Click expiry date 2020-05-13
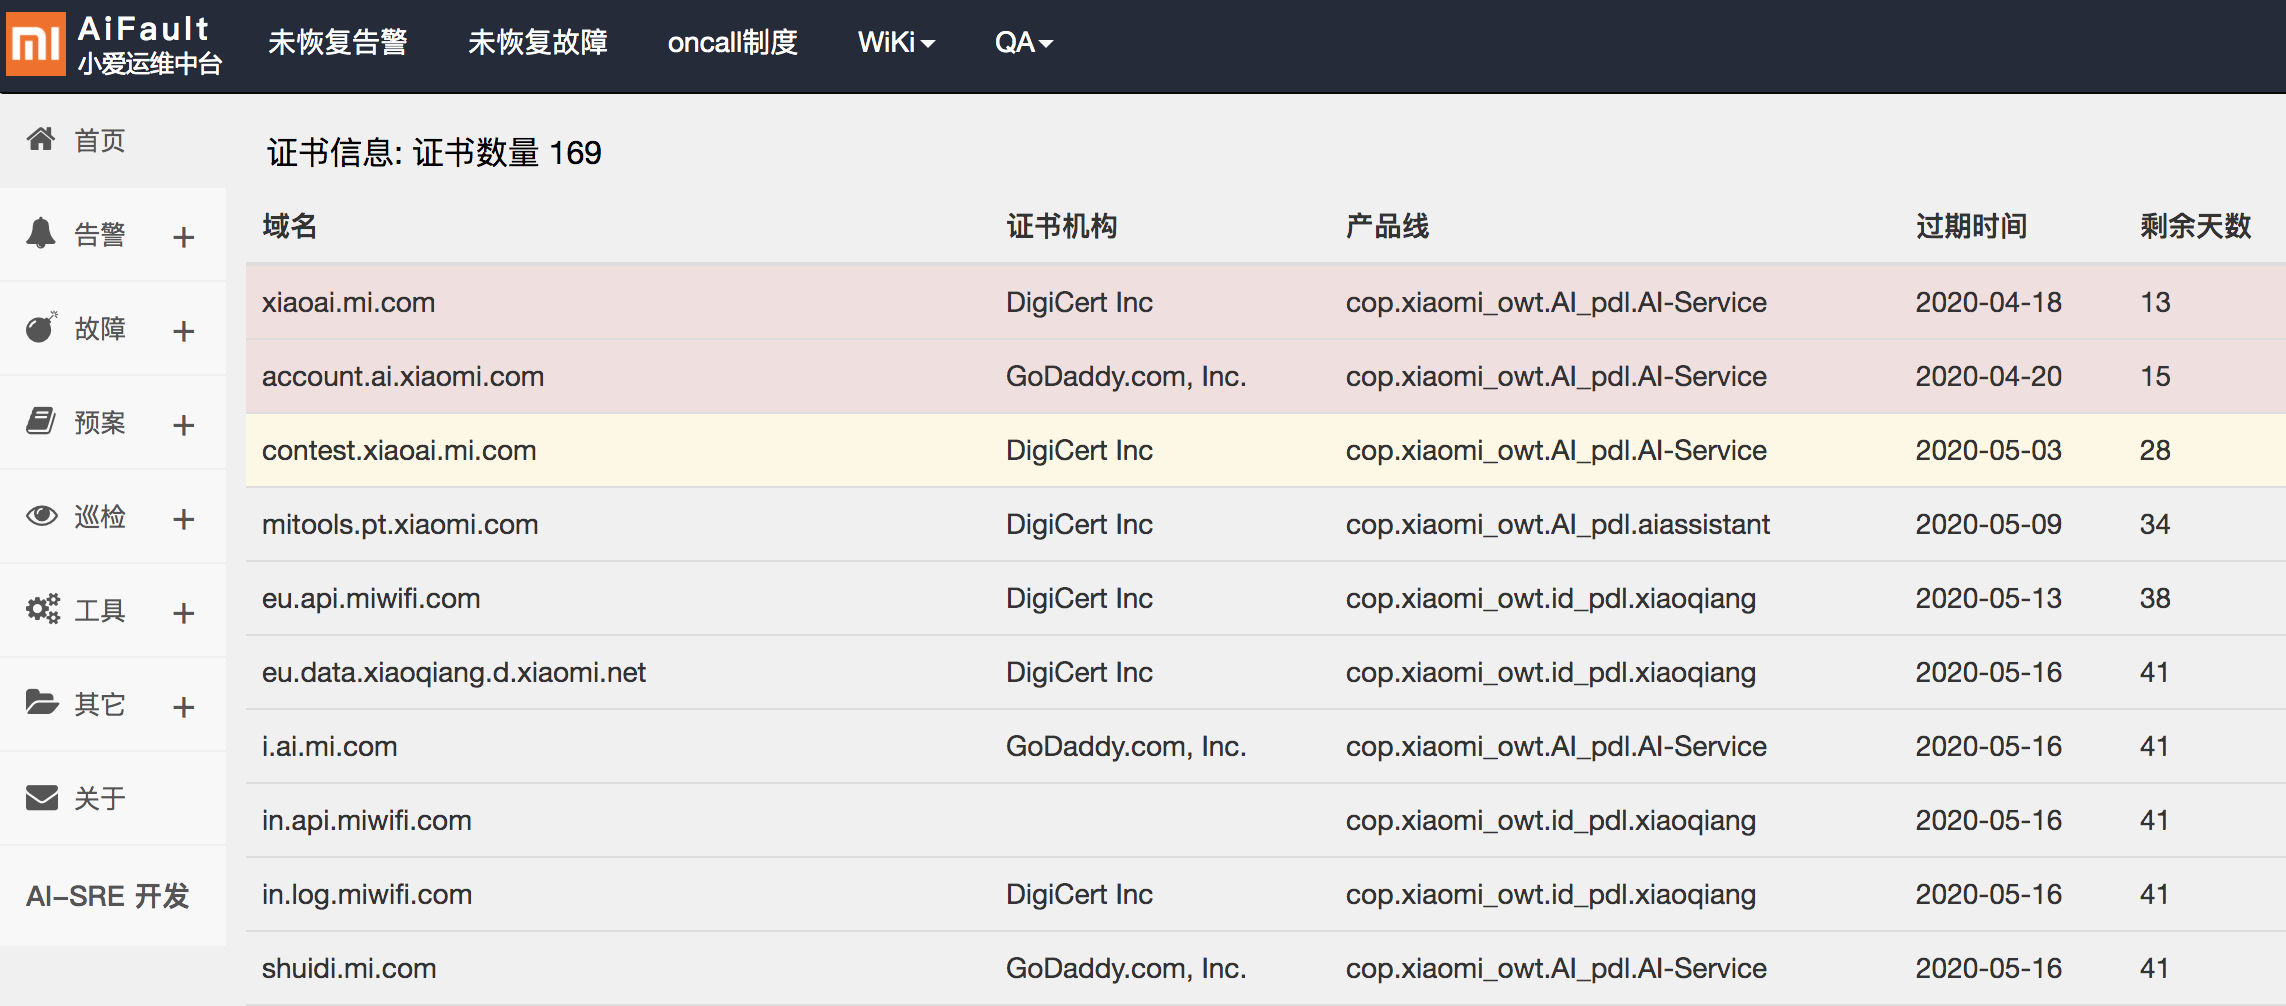This screenshot has height=1006, width=2286. pos(1989,598)
